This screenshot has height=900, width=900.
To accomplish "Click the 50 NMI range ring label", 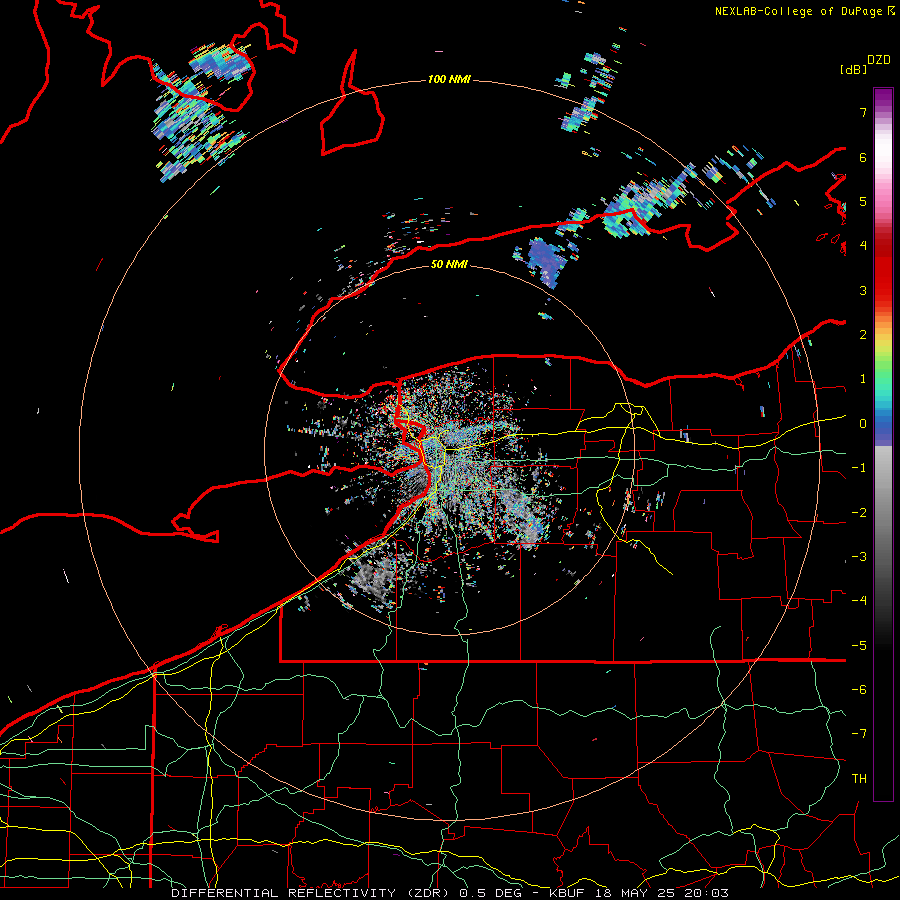I will (449, 264).
